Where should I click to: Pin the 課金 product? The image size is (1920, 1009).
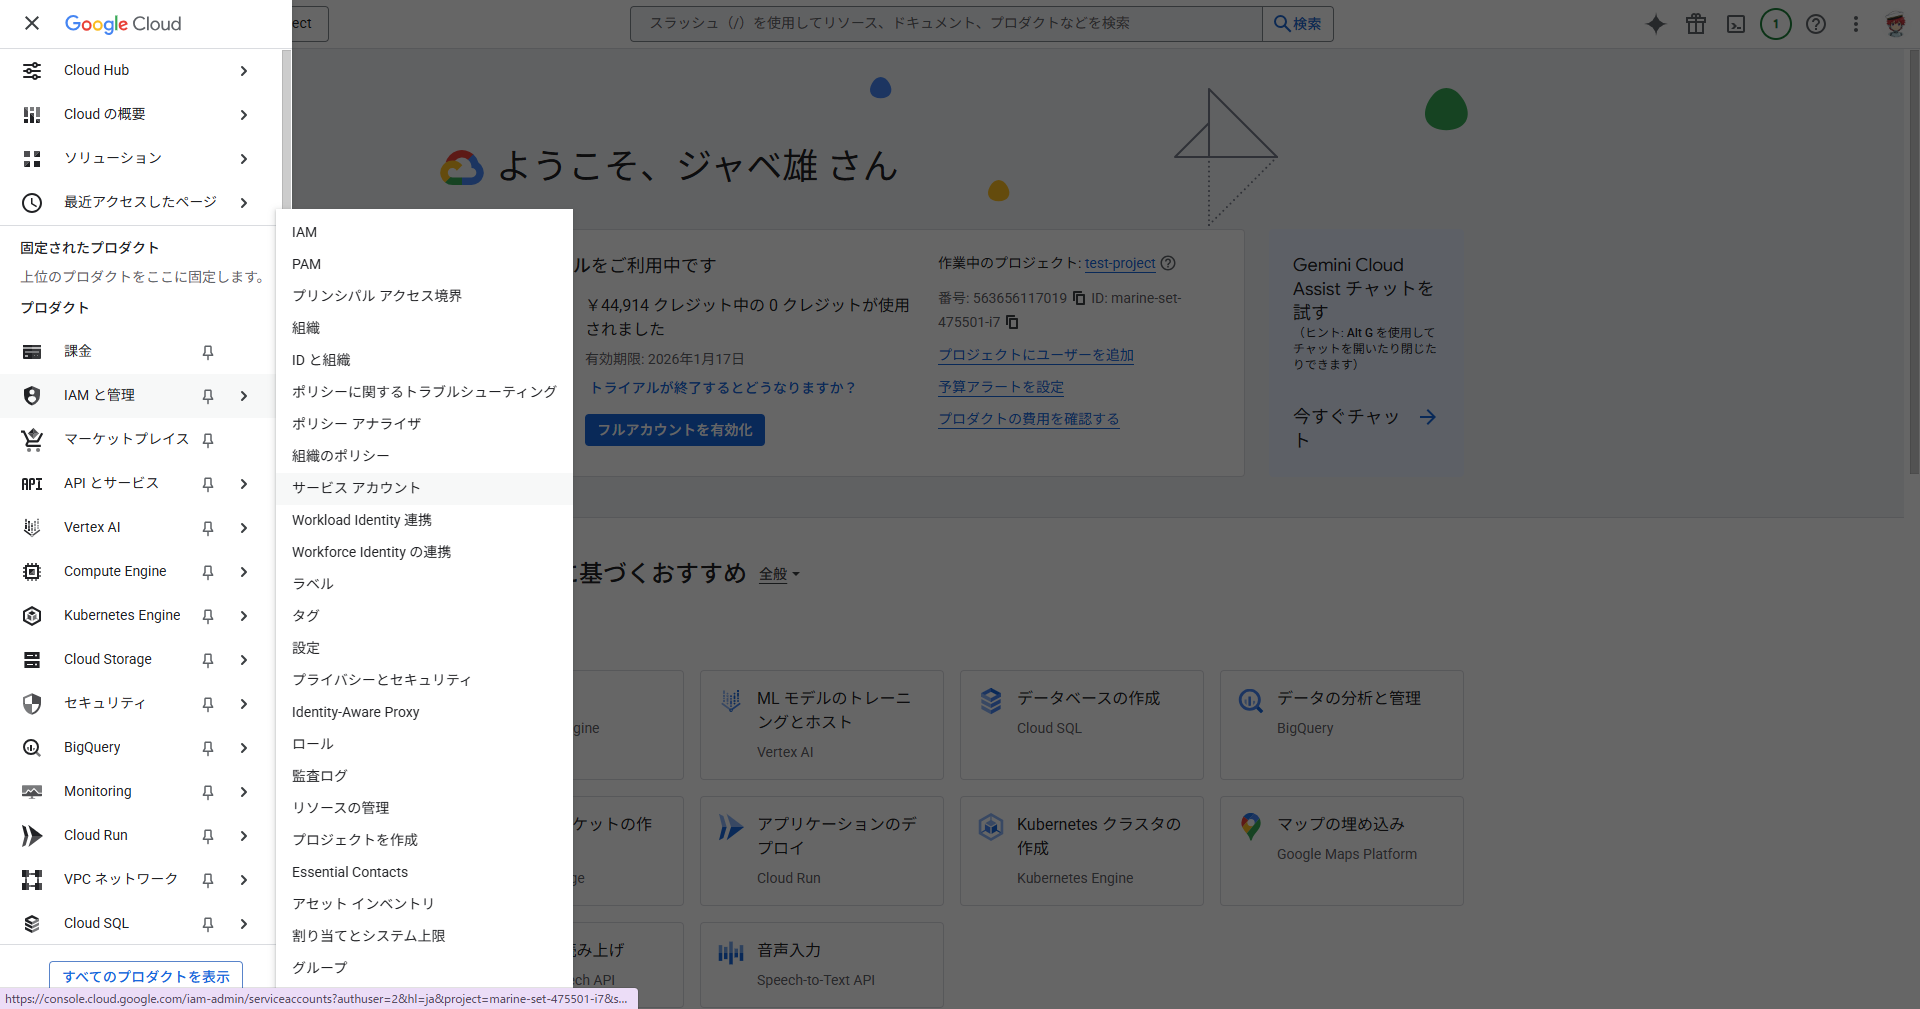point(208,352)
